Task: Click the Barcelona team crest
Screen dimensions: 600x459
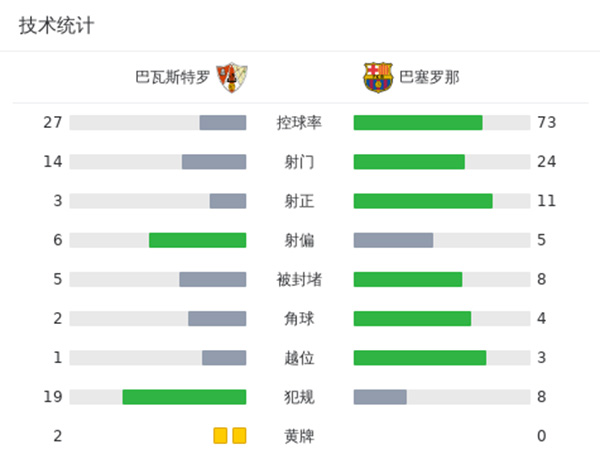Action: (x=378, y=78)
